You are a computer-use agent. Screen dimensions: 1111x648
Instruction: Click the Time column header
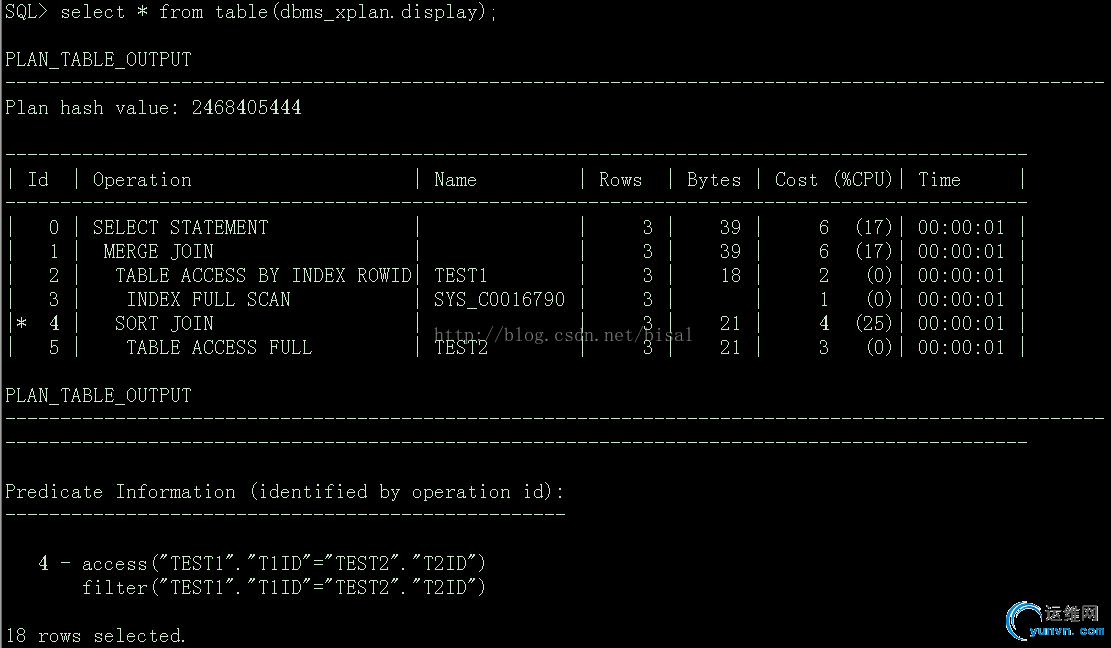pos(939,180)
